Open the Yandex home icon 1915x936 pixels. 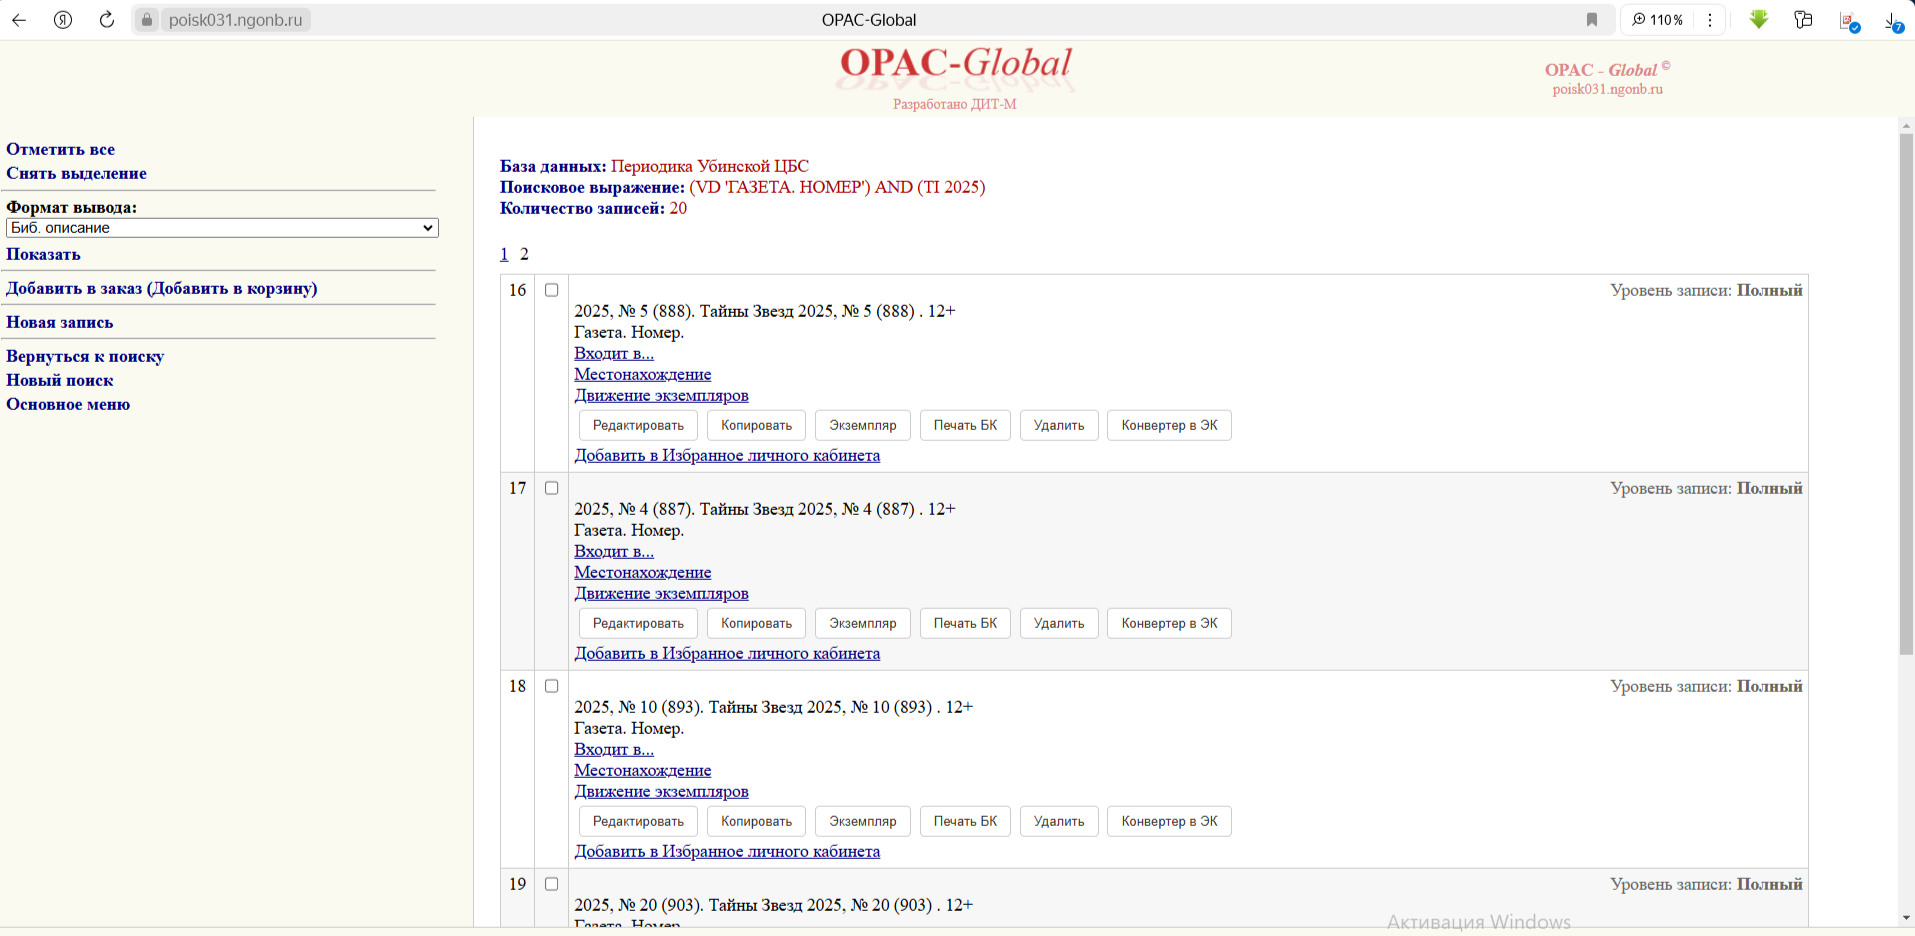click(x=63, y=20)
